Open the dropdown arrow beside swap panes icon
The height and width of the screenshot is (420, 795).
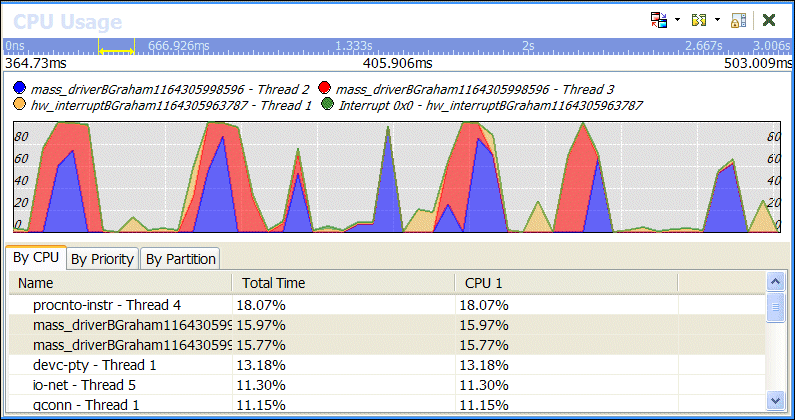(x=677, y=20)
